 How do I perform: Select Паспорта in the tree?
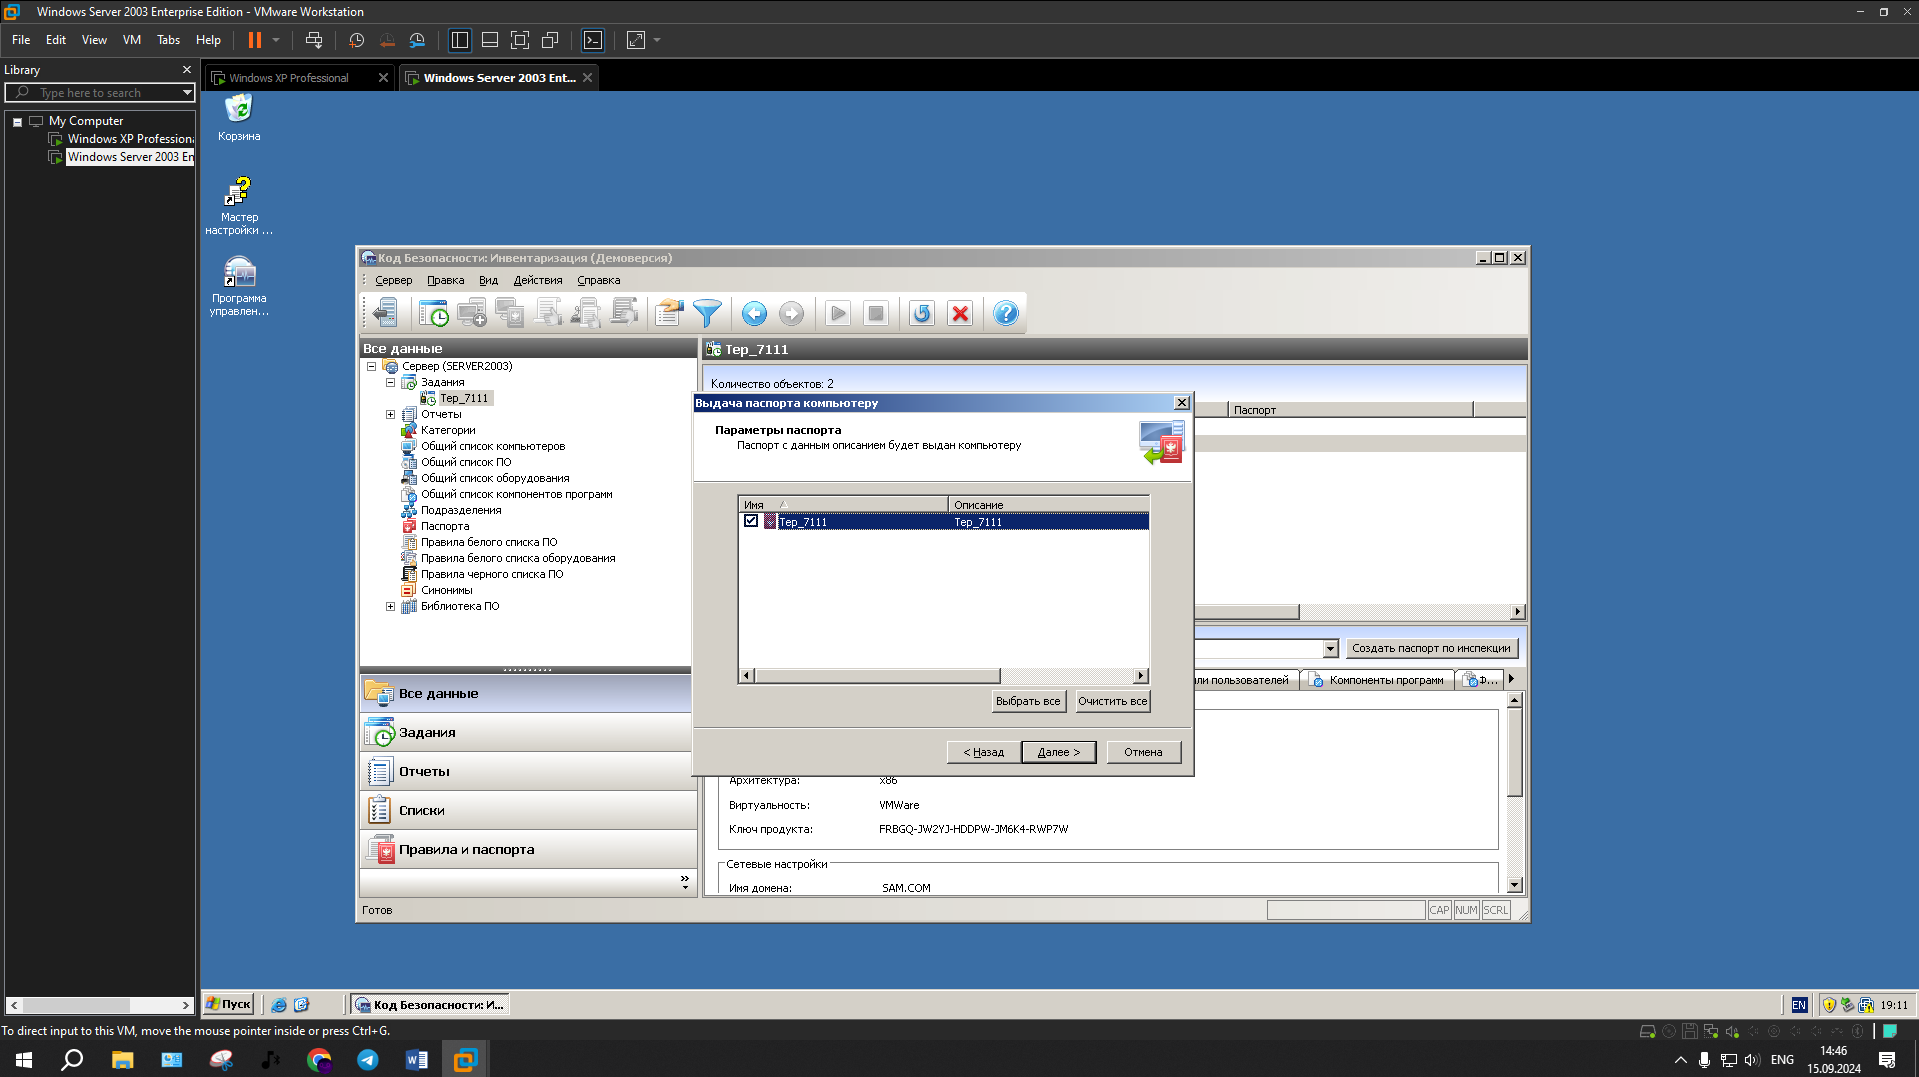point(444,526)
